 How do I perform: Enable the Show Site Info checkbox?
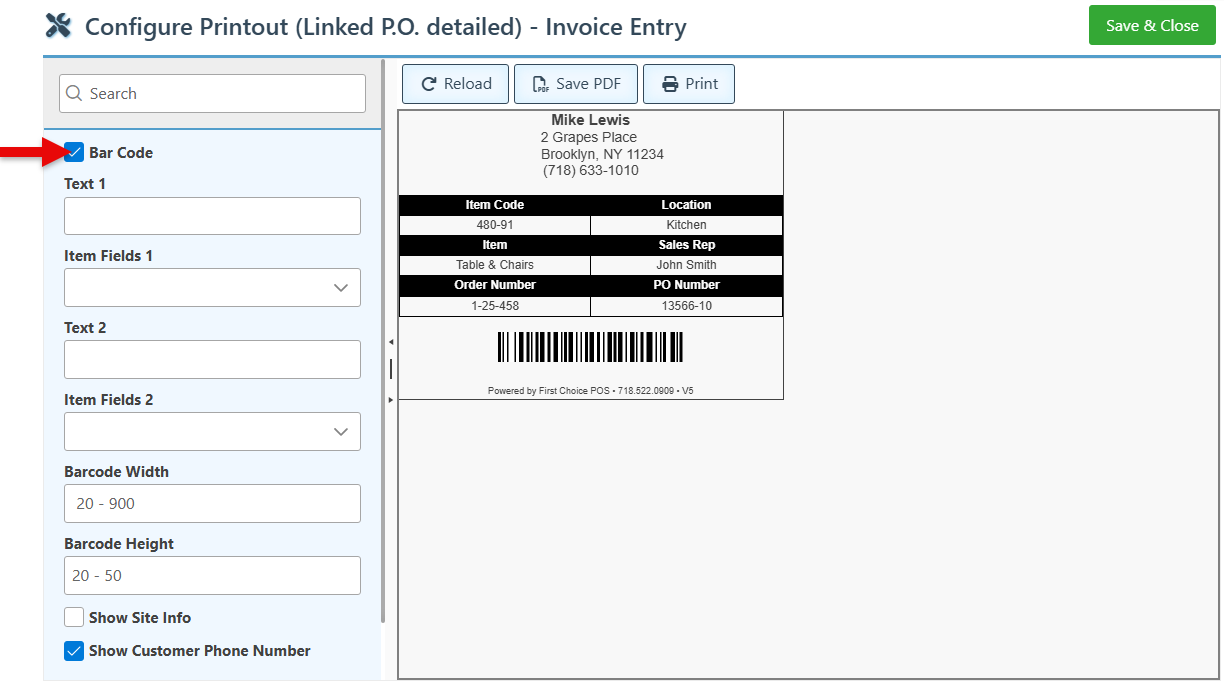coord(74,618)
